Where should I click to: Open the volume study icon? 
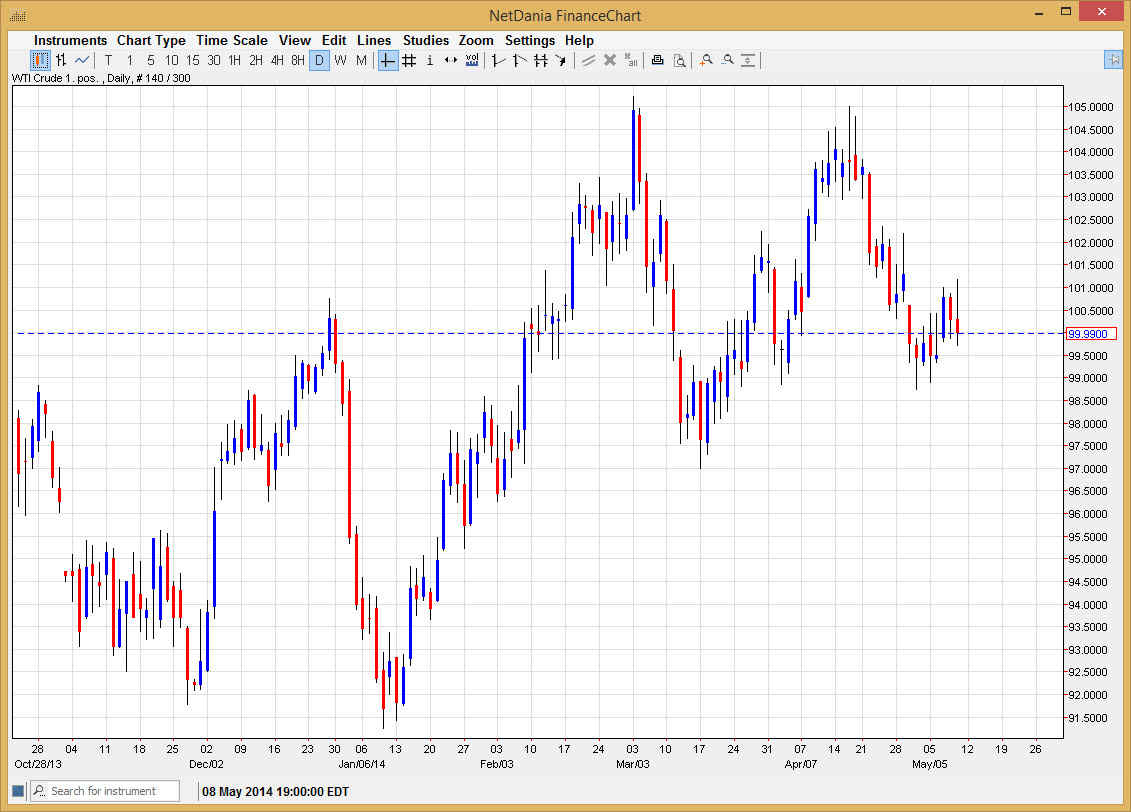click(x=472, y=60)
